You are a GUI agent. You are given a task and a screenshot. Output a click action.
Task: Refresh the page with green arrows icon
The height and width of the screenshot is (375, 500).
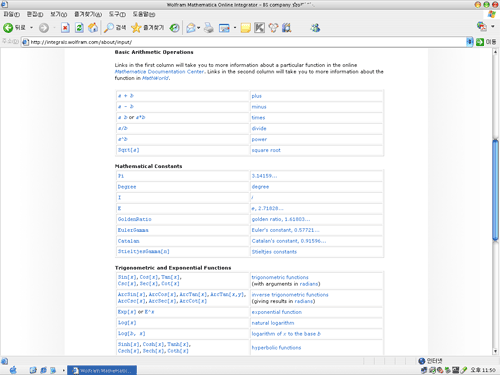[x=79, y=28]
